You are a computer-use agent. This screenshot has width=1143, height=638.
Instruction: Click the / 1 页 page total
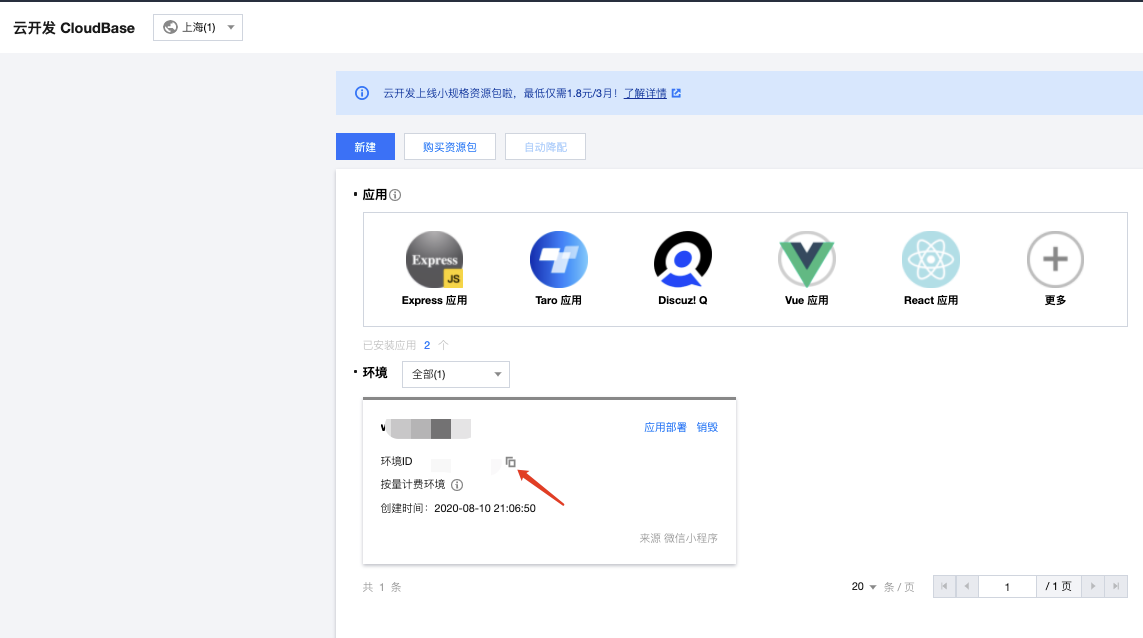tap(1058, 586)
